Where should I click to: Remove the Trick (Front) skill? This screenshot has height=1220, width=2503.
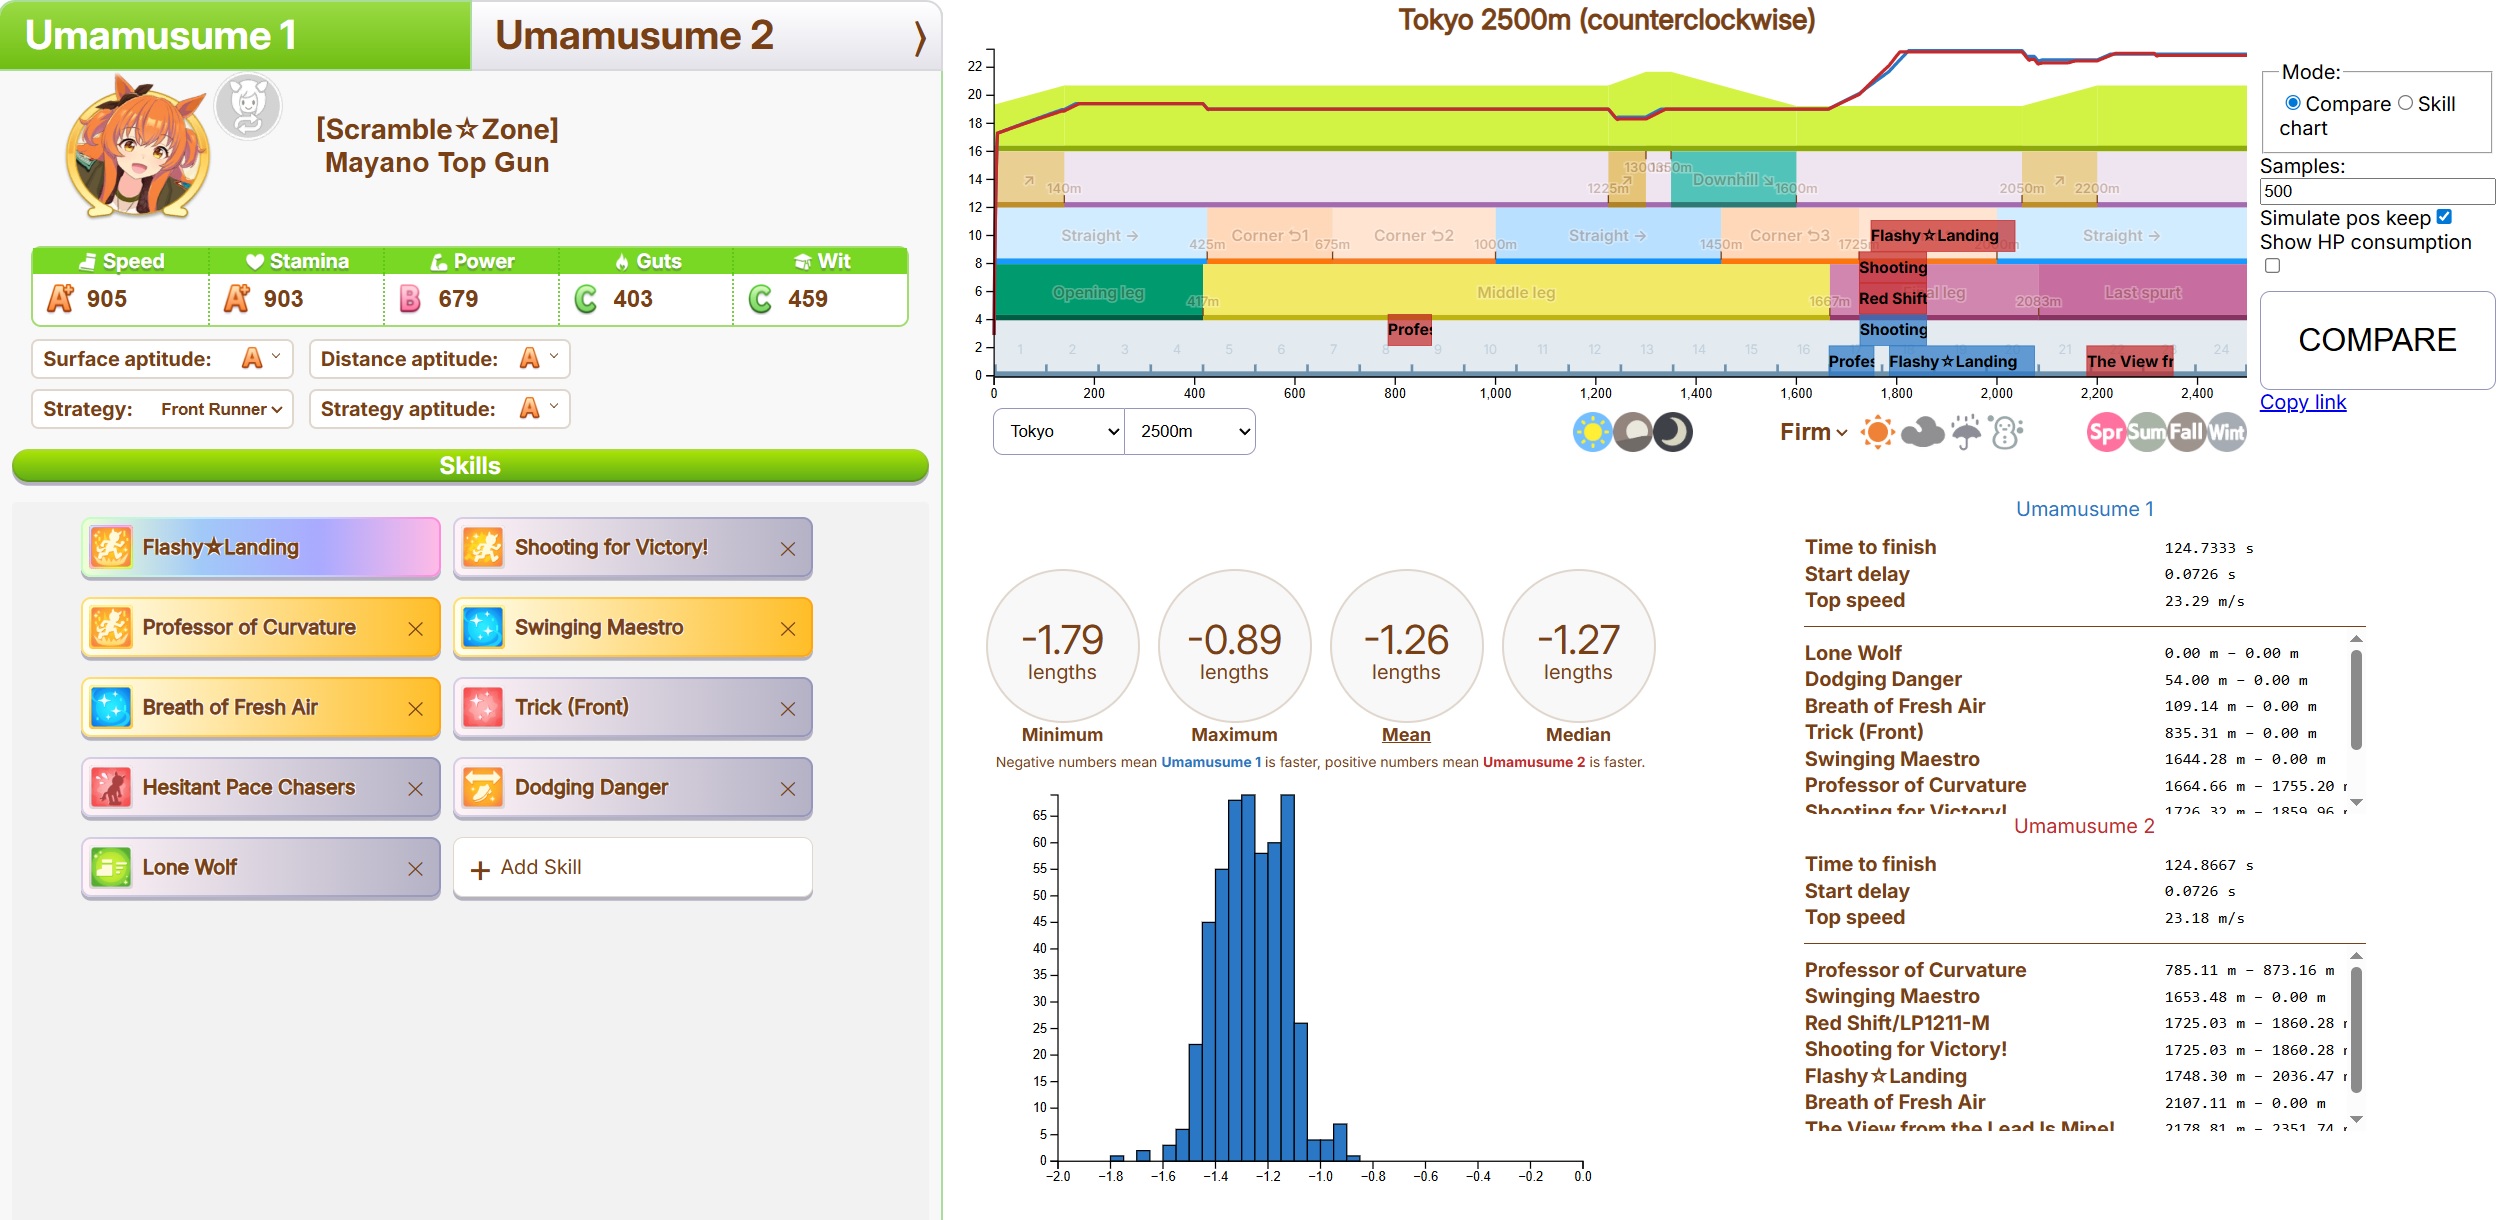pyautogui.click(x=788, y=709)
